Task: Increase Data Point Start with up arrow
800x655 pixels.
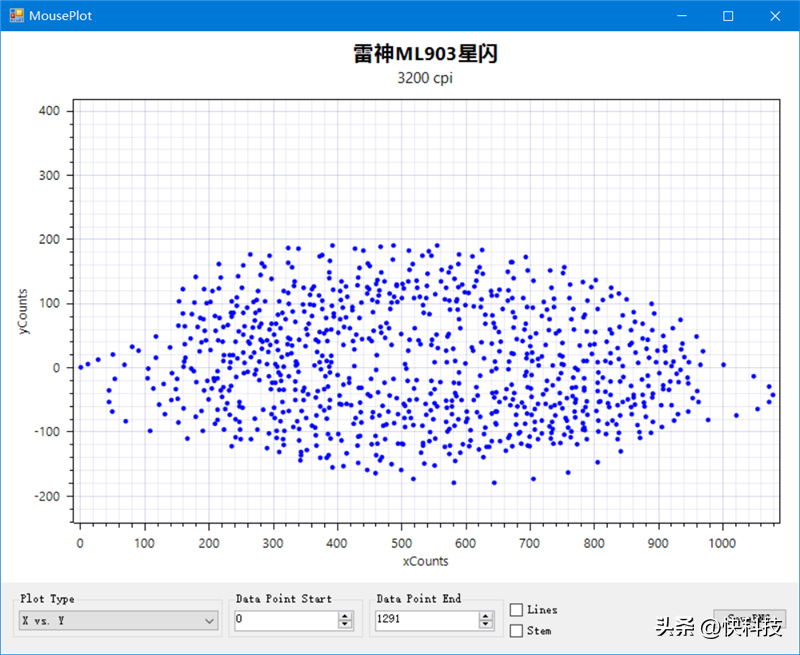Action: [346, 616]
